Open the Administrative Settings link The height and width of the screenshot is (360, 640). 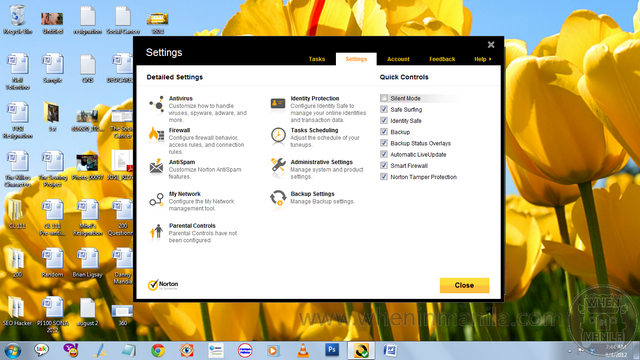point(322,162)
